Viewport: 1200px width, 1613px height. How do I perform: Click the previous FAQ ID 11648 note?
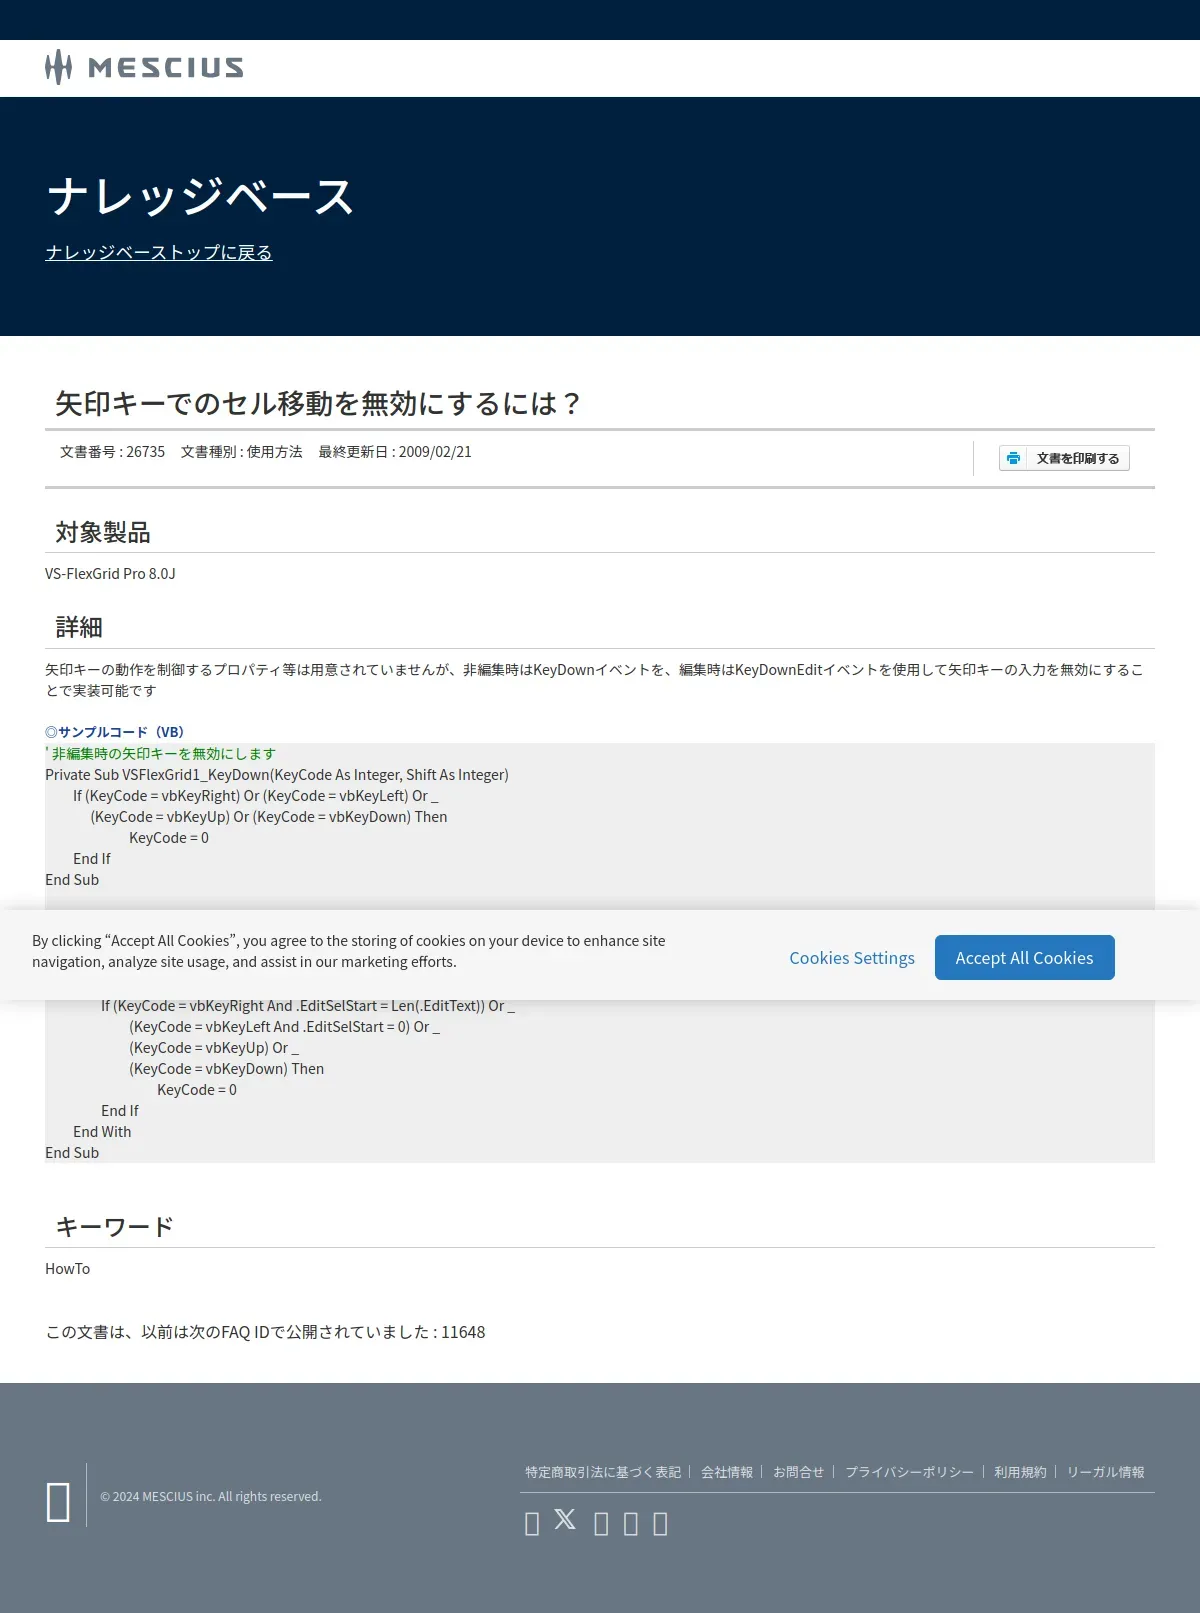click(265, 1332)
